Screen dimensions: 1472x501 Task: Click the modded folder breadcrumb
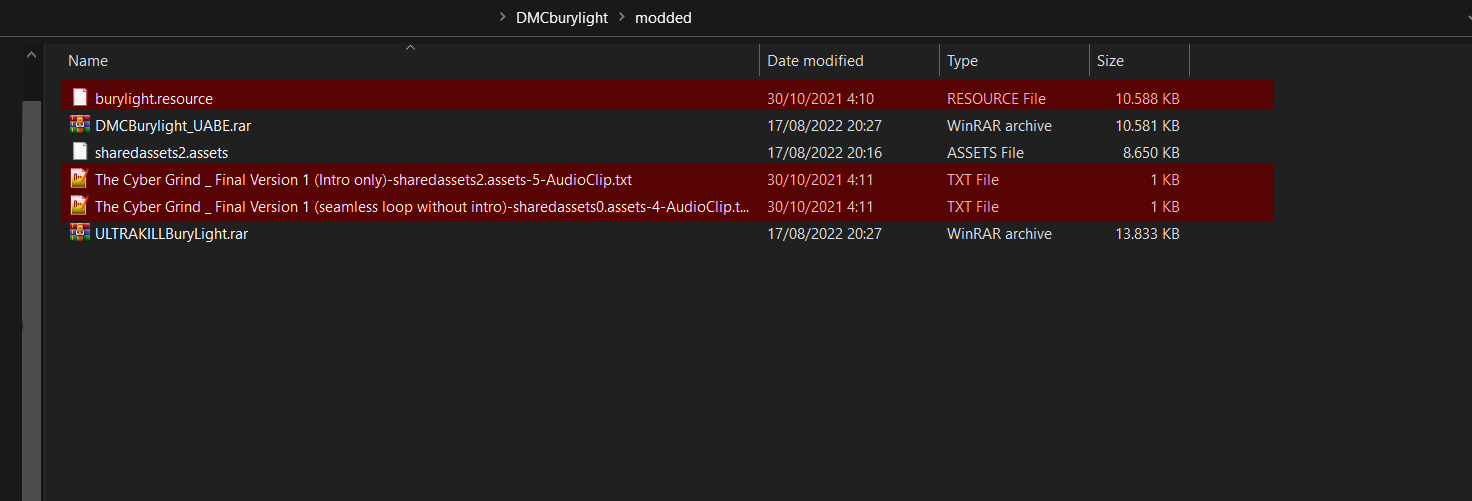663,17
